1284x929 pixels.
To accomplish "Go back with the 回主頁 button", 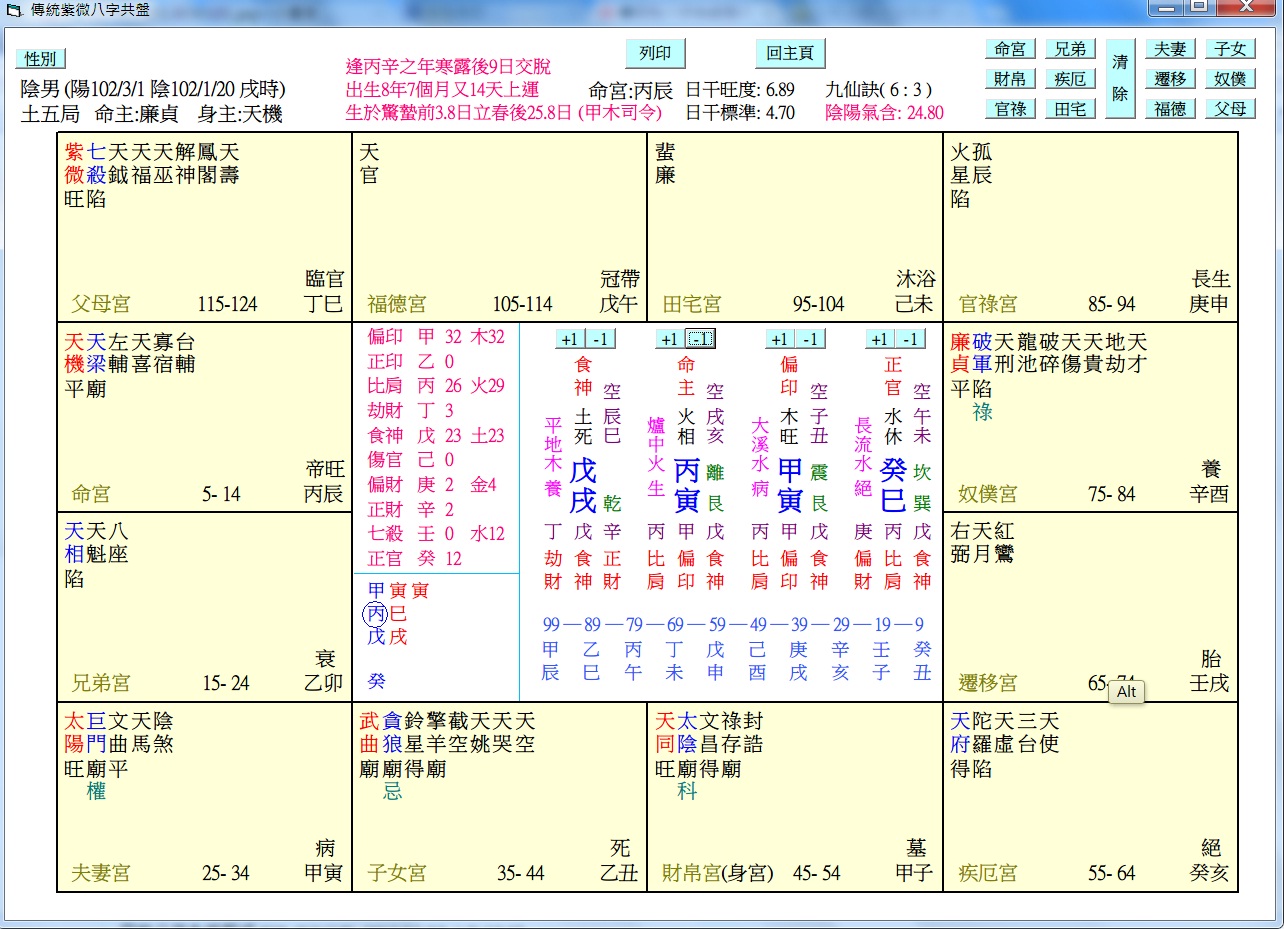I will 789,53.
